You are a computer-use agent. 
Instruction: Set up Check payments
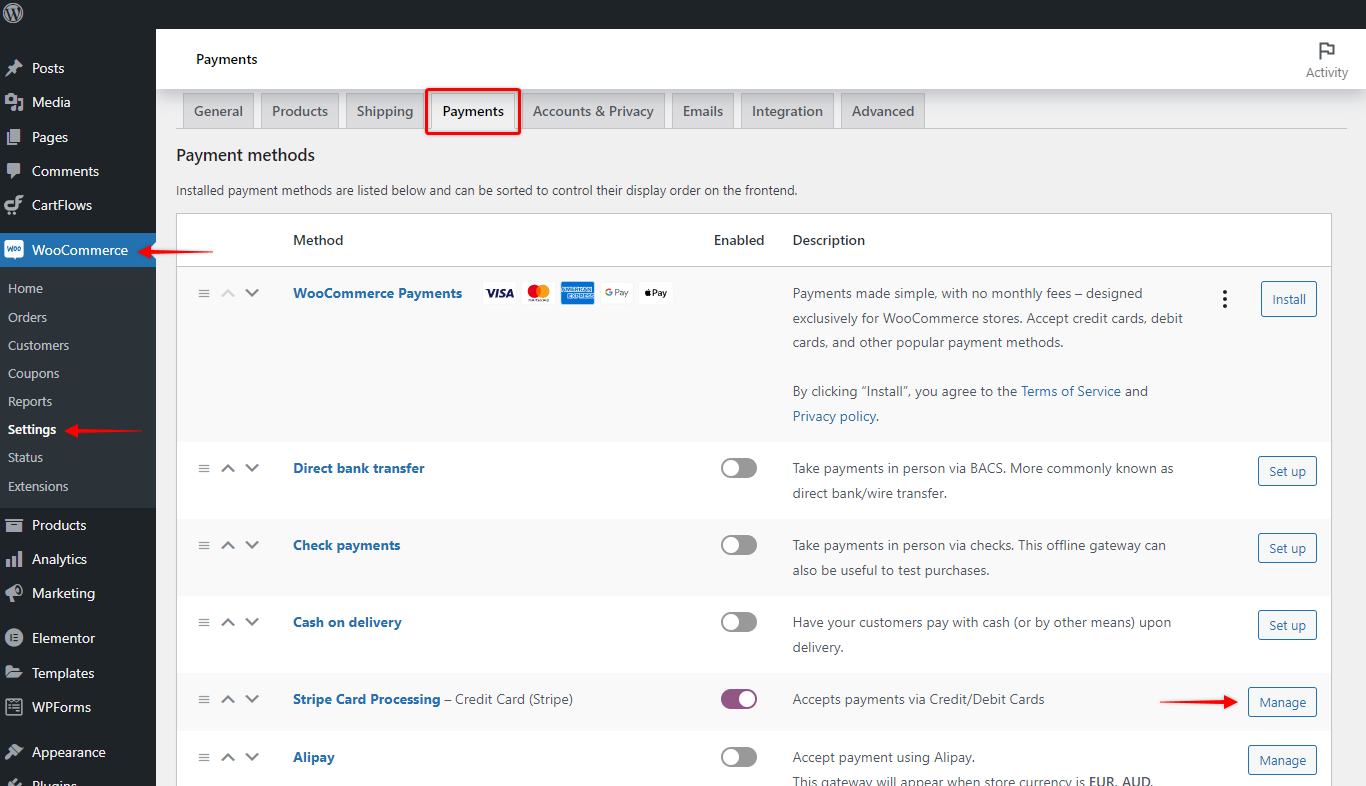coord(1287,548)
